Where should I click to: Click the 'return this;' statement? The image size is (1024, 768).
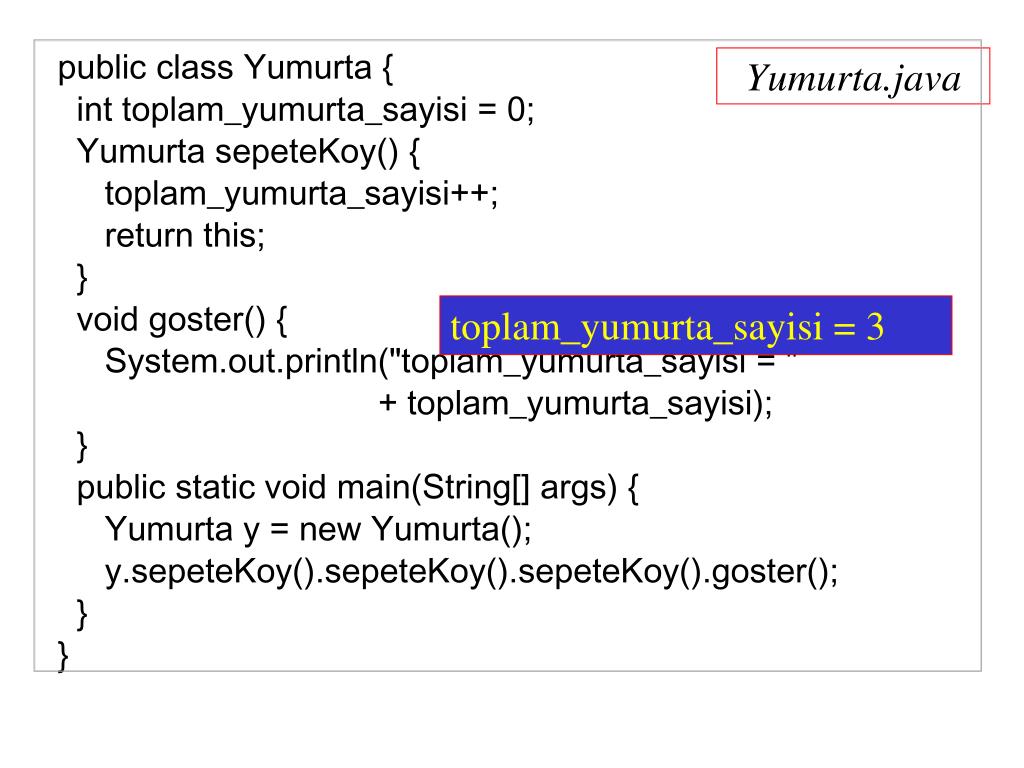pyautogui.click(x=185, y=236)
